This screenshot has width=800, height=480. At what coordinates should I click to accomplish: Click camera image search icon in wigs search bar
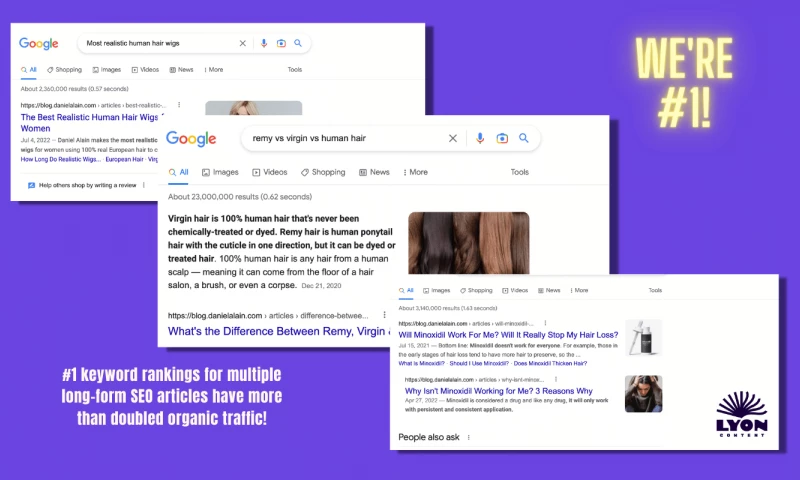pyautogui.click(x=281, y=43)
